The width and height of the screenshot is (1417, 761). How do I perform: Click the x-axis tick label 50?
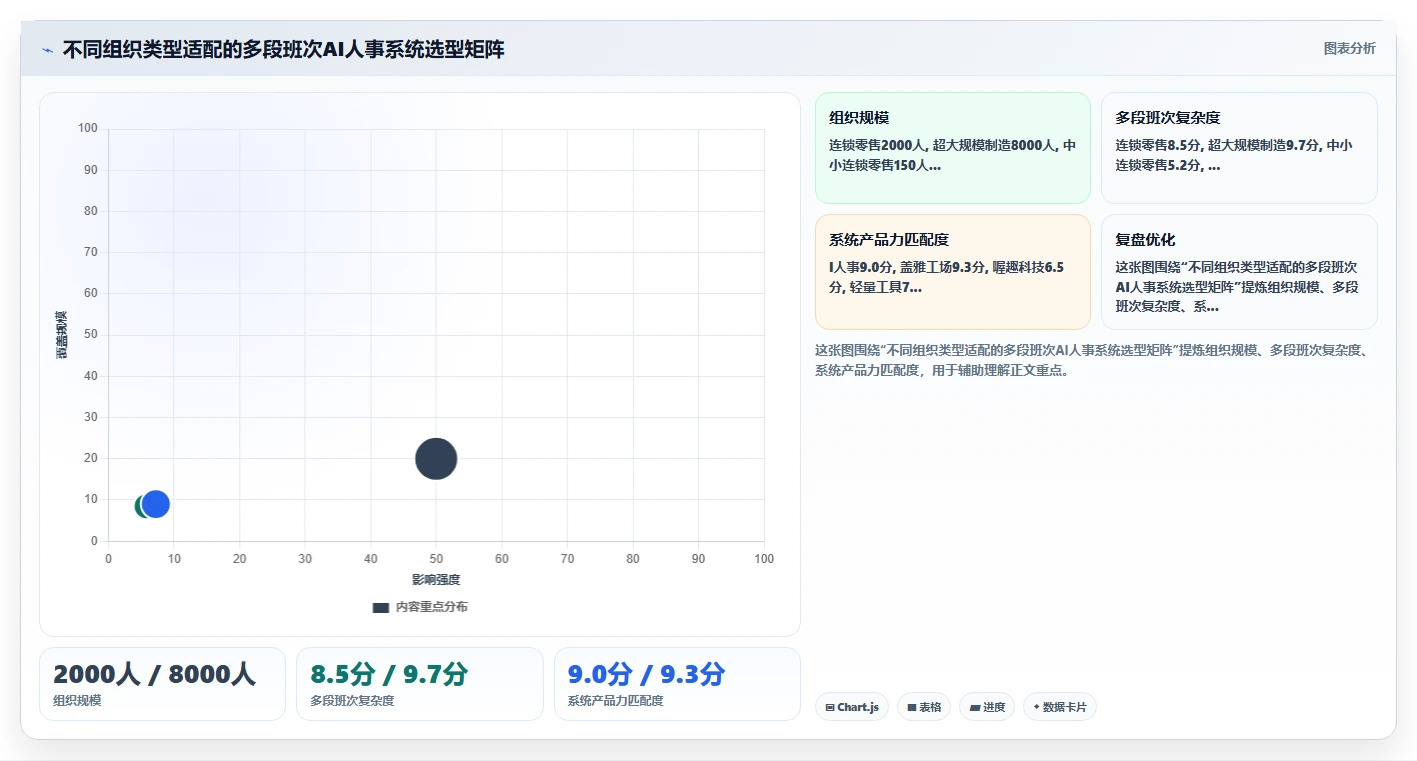[436, 559]
